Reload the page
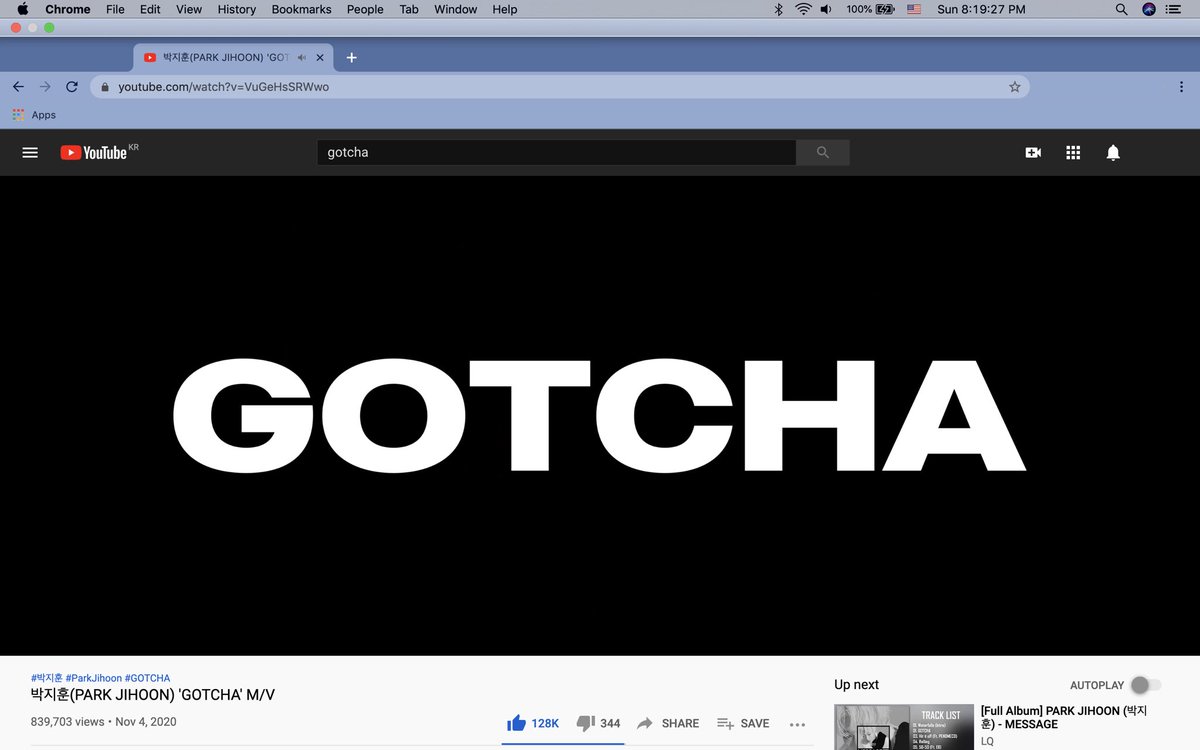1200x750 pixels. pyautogui.click(x=72, y=87)
